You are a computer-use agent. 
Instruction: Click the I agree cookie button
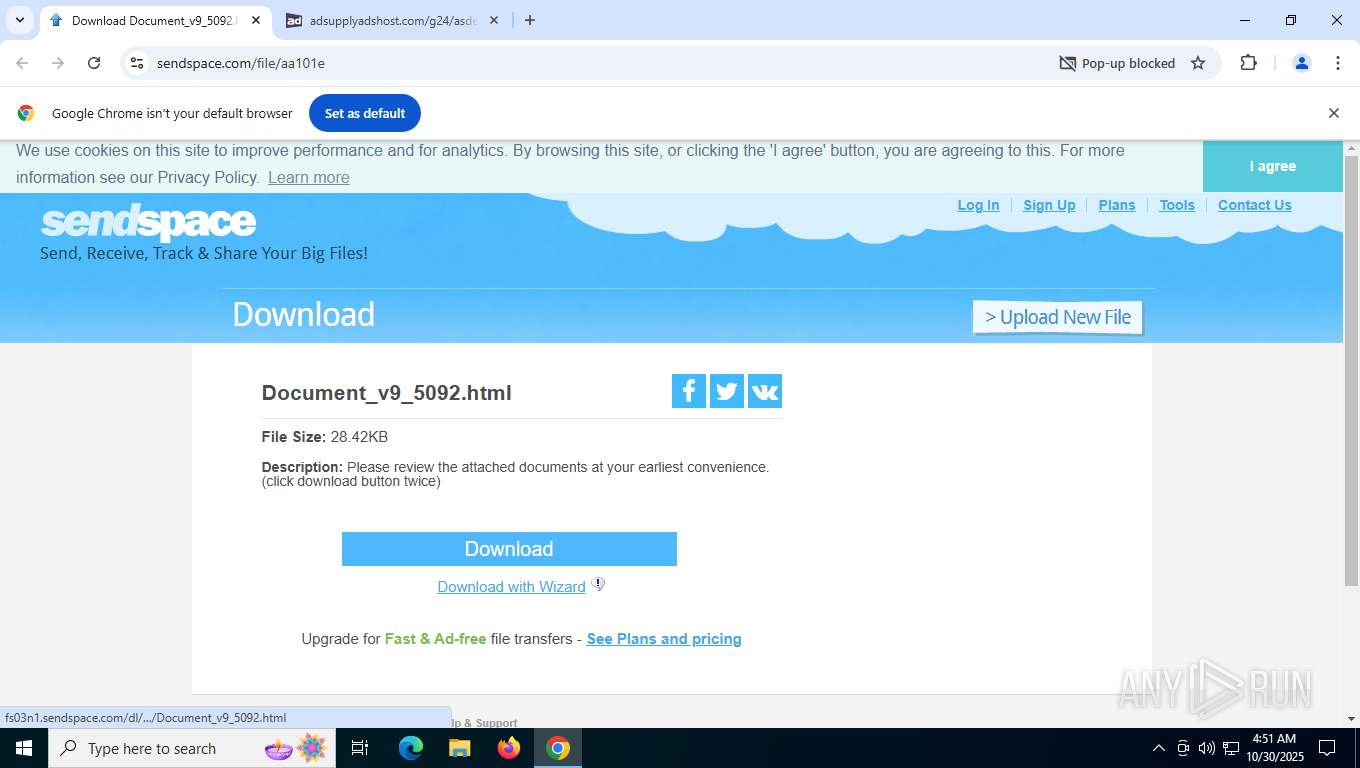(1272, 166)
